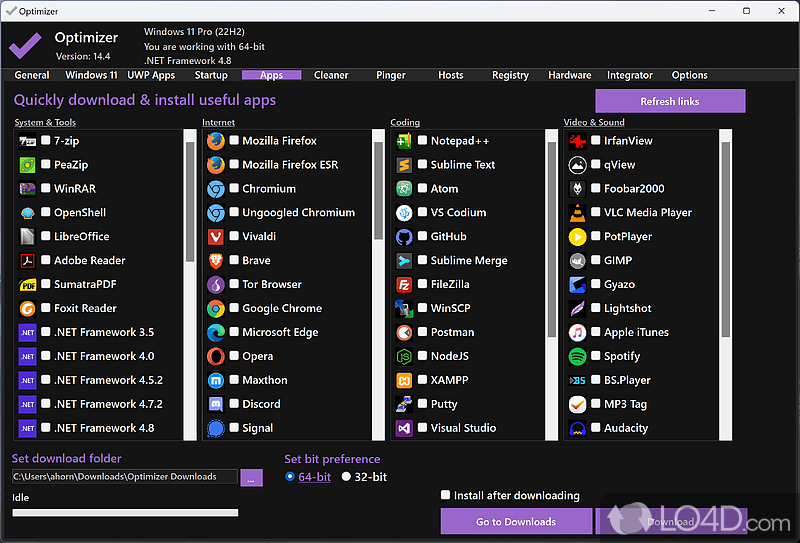This screenshot has height=543, width=800.
Task: Open the Integrator tab
Action: tap(630, 75)
